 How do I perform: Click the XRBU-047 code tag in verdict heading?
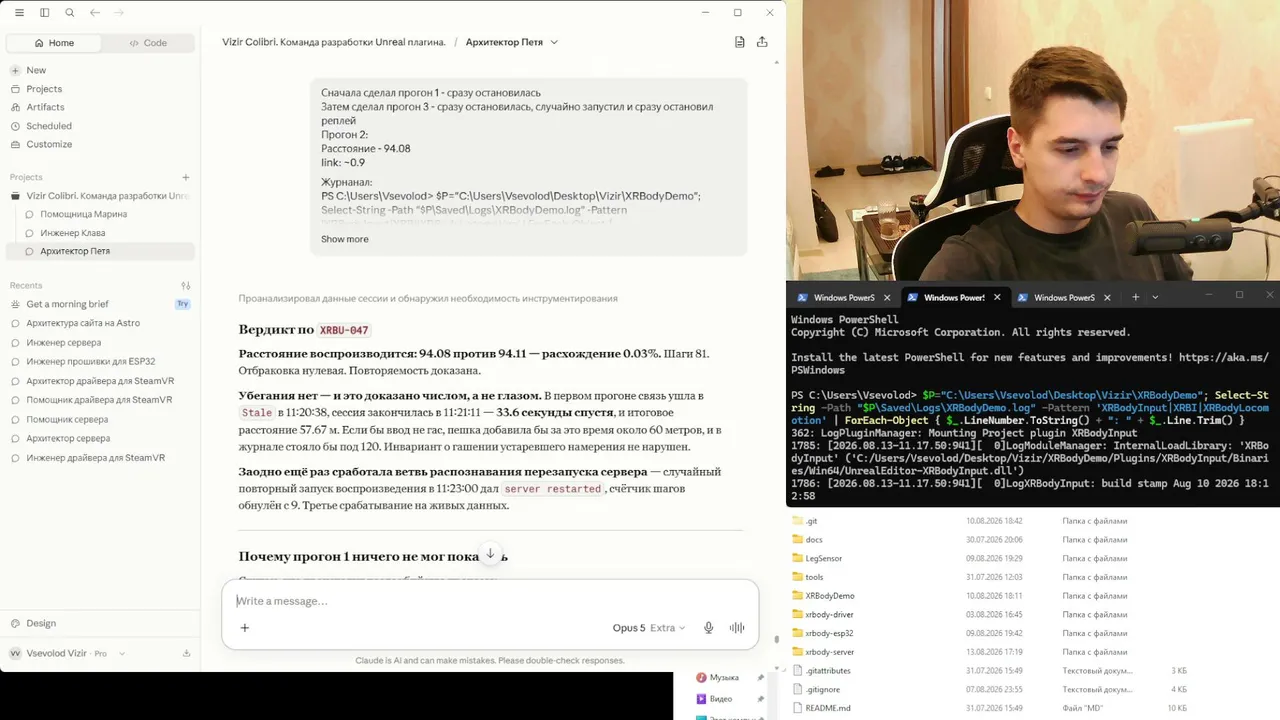tap(344, 330)
